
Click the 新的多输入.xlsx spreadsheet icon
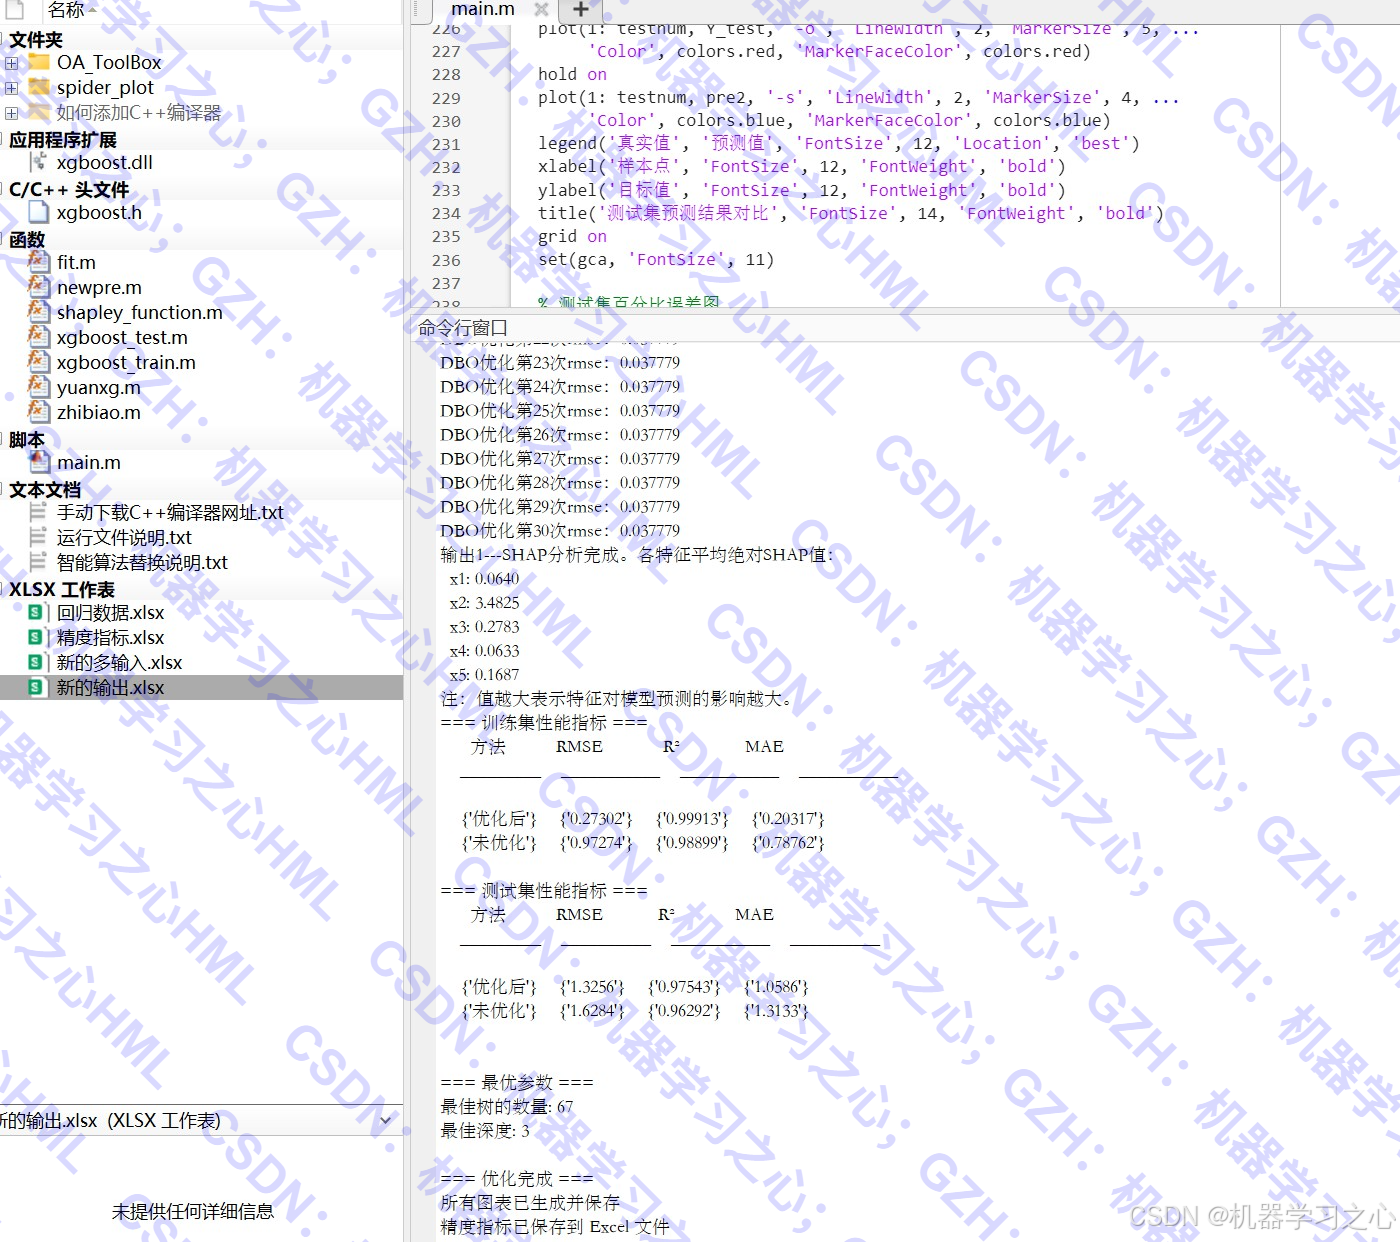pyautogui.click(x=37, y=662)
